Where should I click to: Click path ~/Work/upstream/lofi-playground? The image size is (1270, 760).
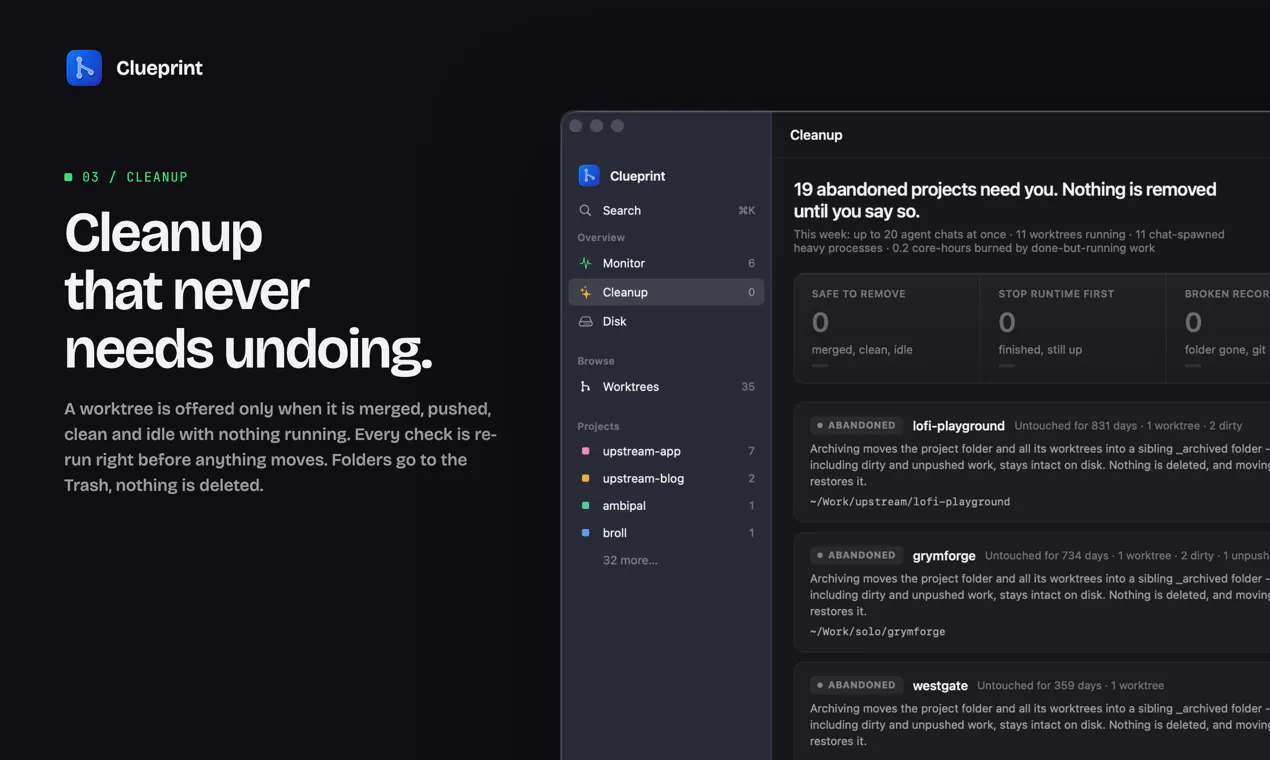[910, 502]
